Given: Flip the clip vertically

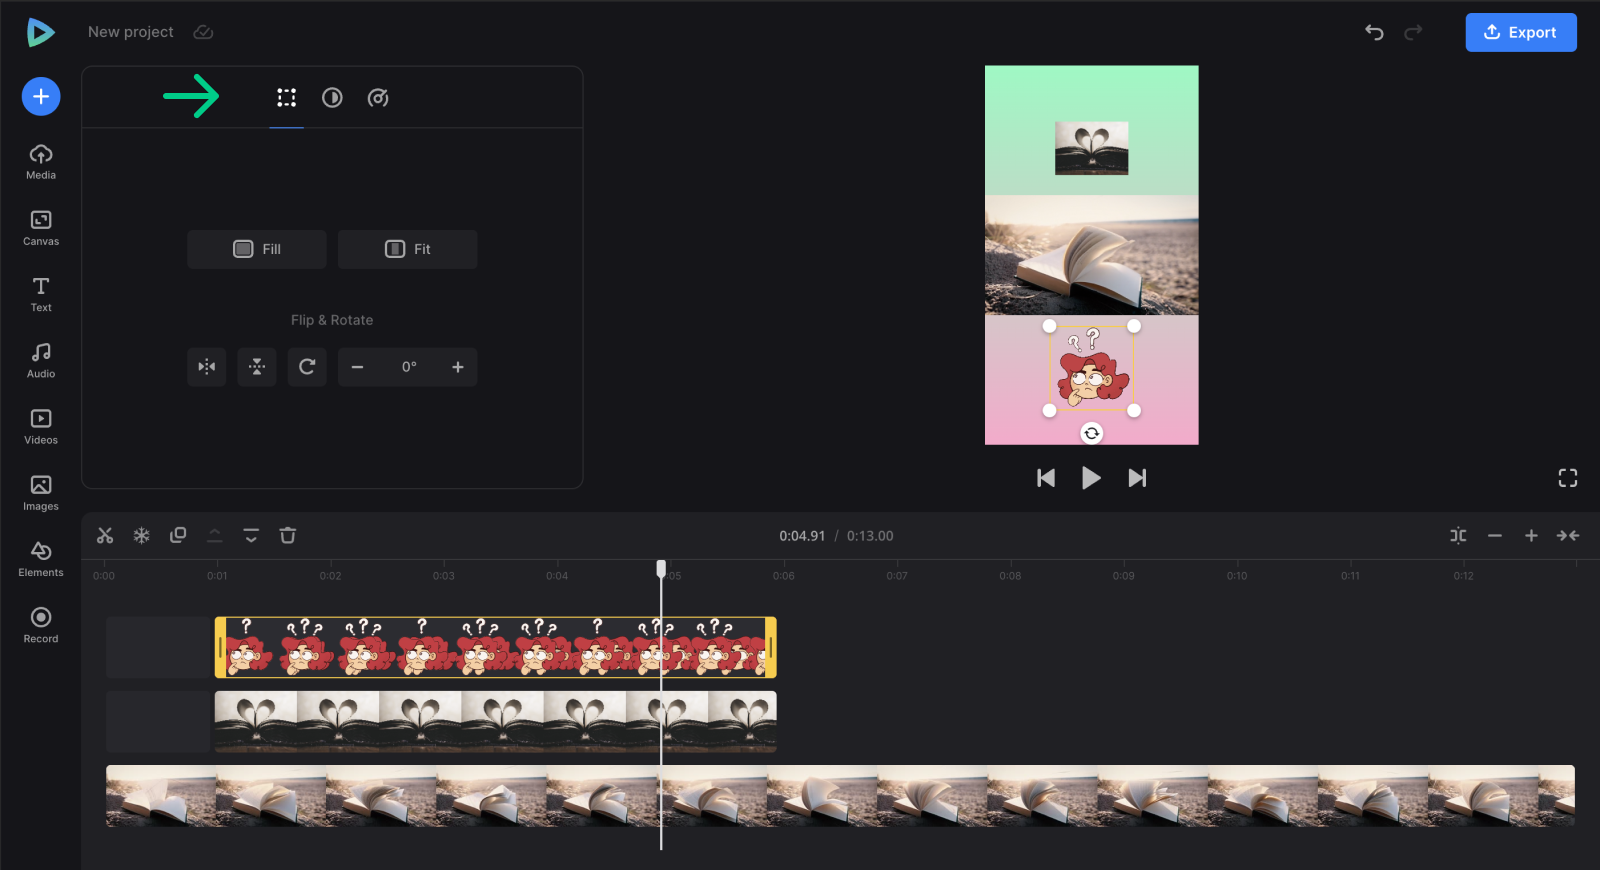Looking at the screenshot, I should pos(257,367).
